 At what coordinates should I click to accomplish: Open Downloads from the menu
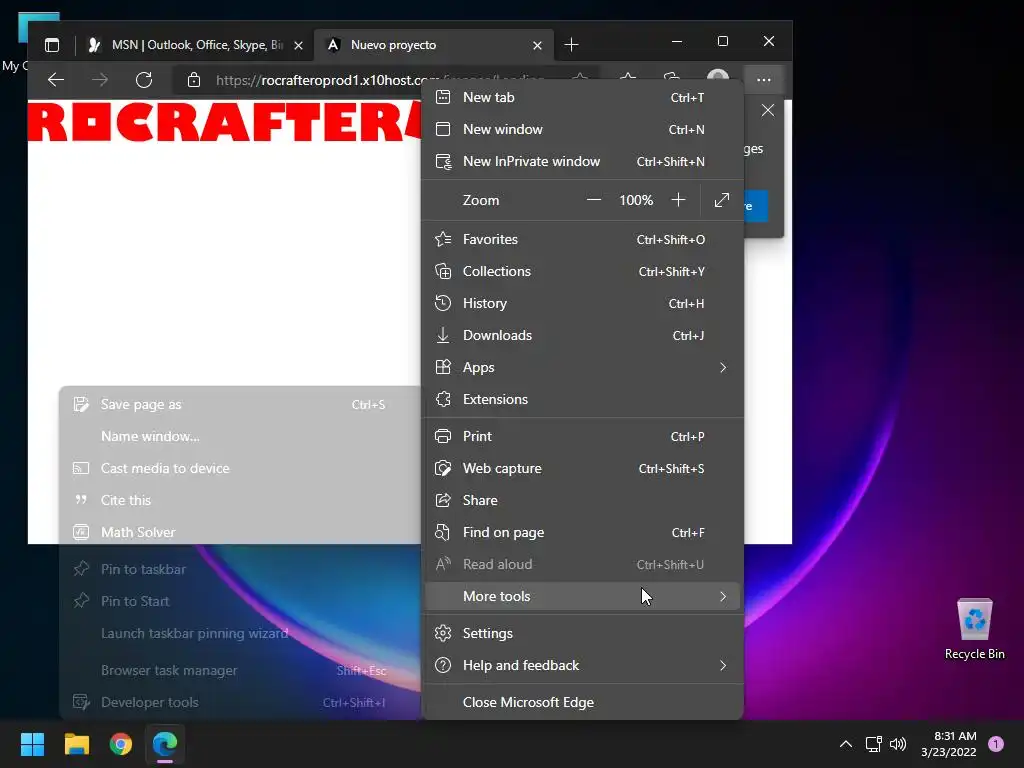(x=583, y=335)
